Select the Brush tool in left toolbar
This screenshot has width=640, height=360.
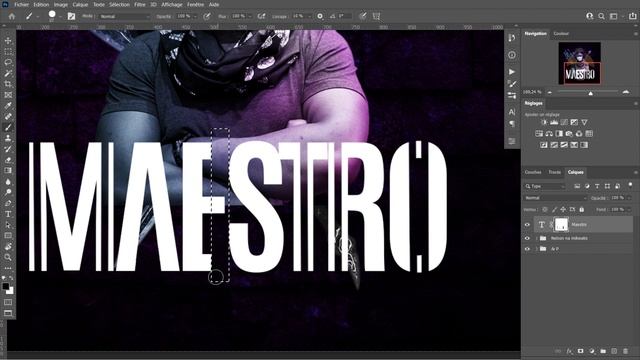tap(8, 127)
